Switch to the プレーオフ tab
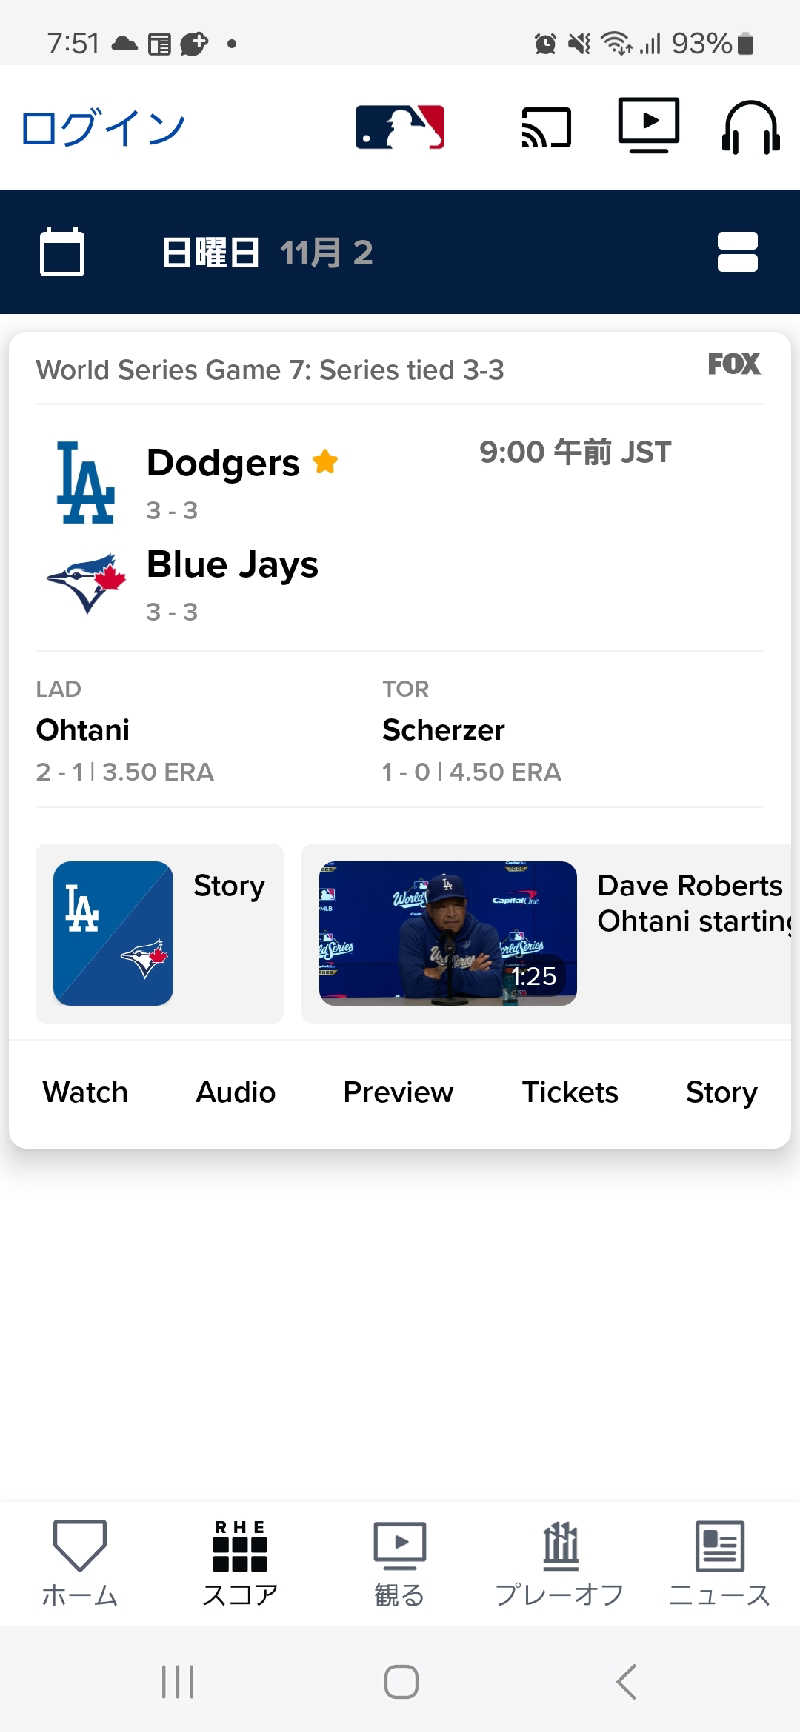This screenshot has width=800, height=1732. pos(560,1562)
